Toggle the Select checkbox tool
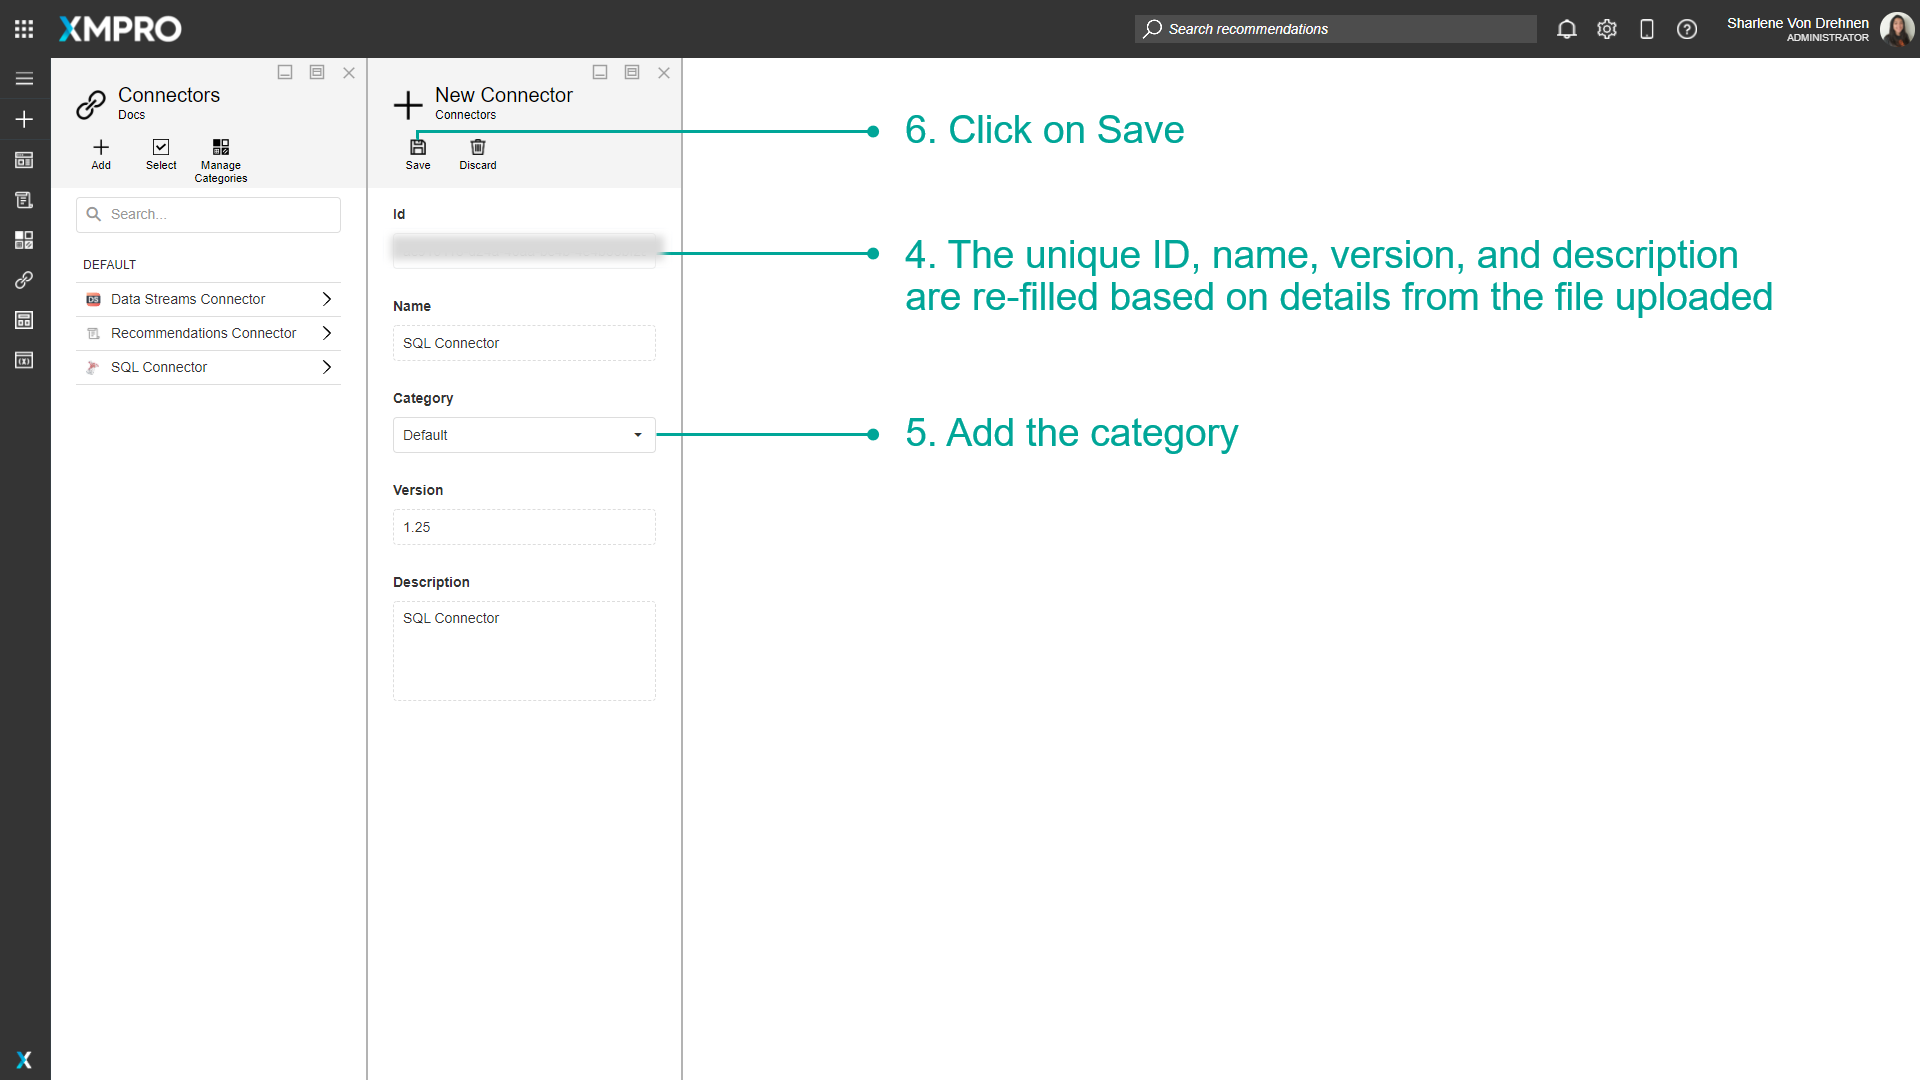1920x1080 pixels. click(x=161, y=148)
